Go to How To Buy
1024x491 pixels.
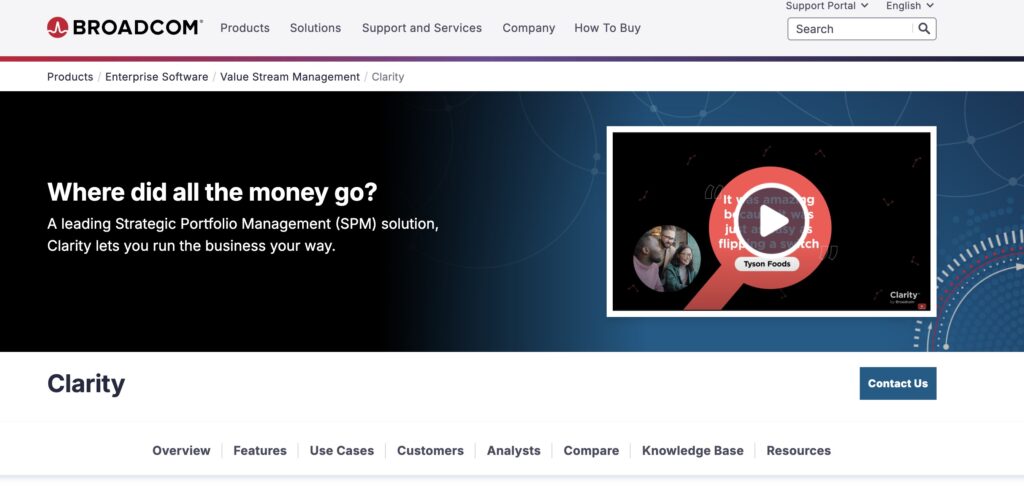pyautogui.click(x=607, y=28)
